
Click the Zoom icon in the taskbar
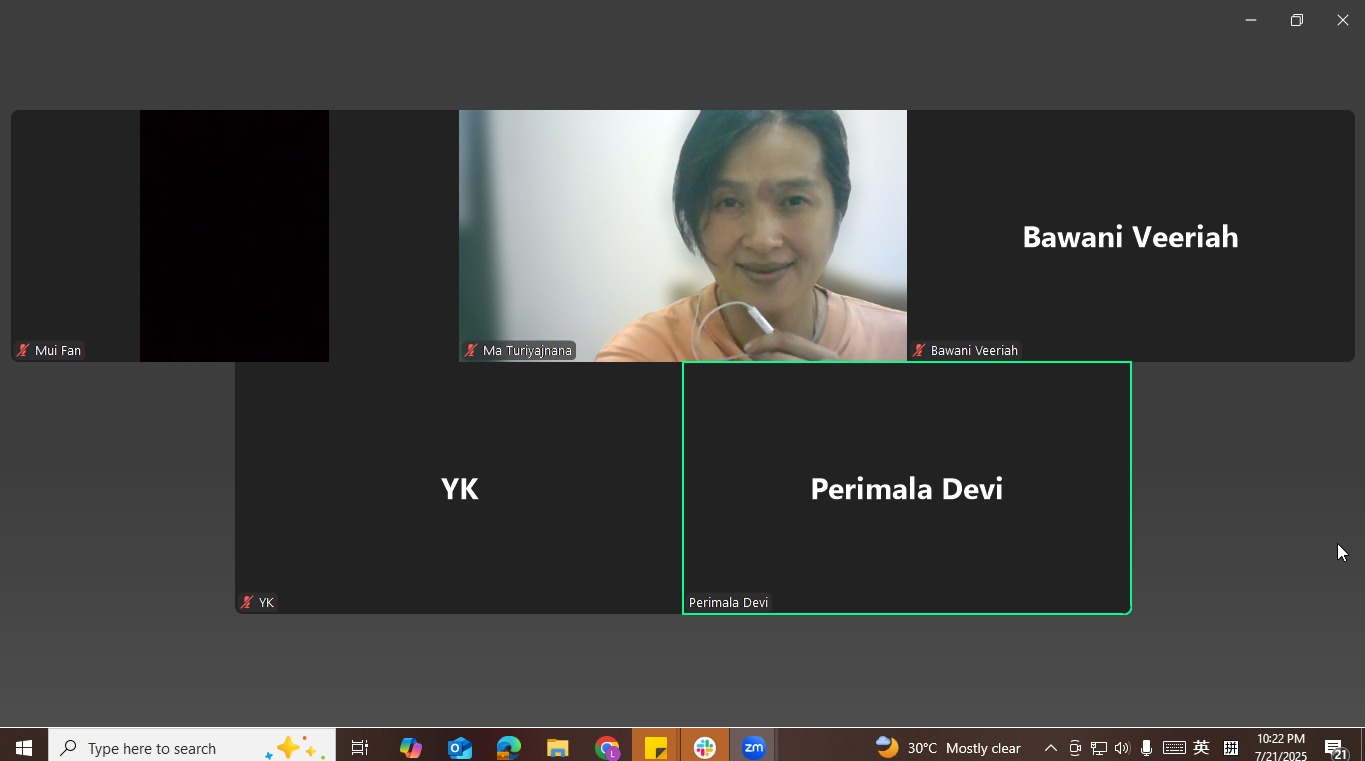pos(753,747)
